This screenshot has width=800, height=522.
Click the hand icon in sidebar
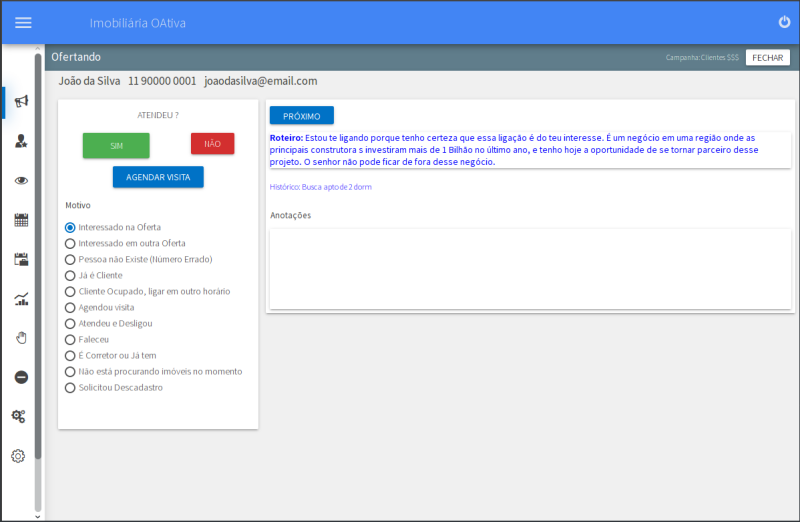tap(21, 337)
